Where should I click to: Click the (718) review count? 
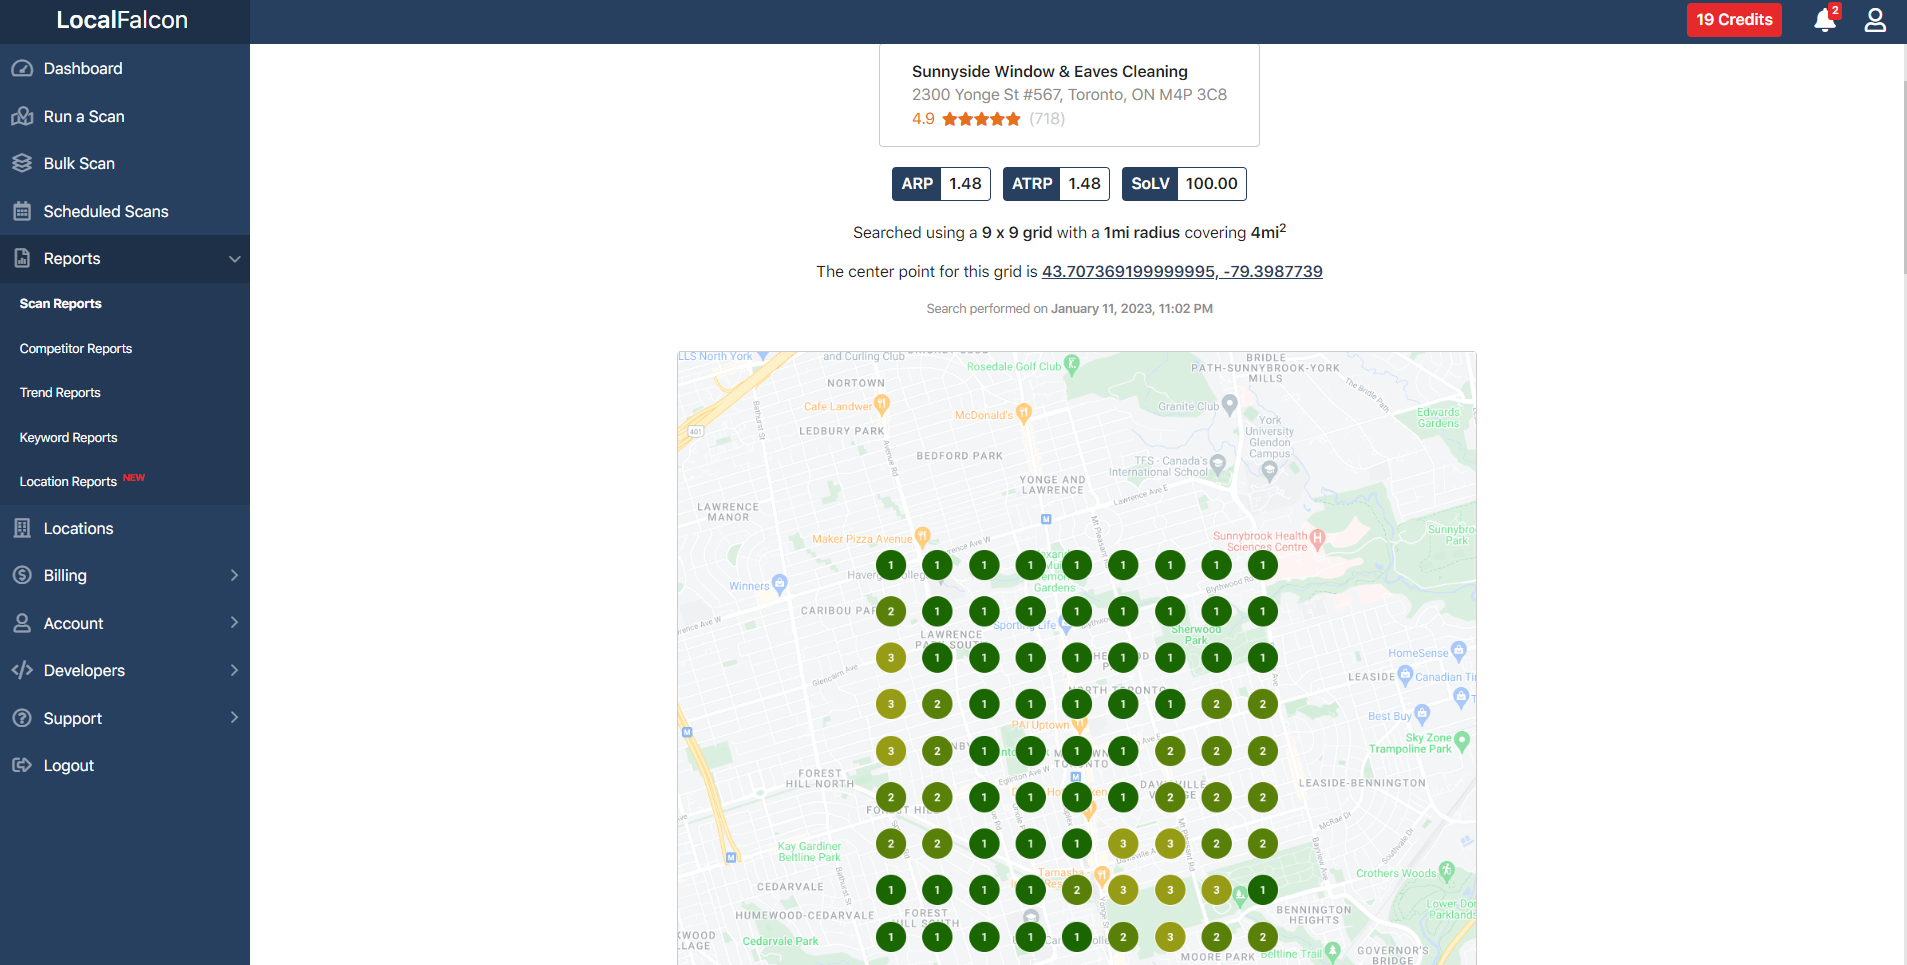pos(1047,119)
